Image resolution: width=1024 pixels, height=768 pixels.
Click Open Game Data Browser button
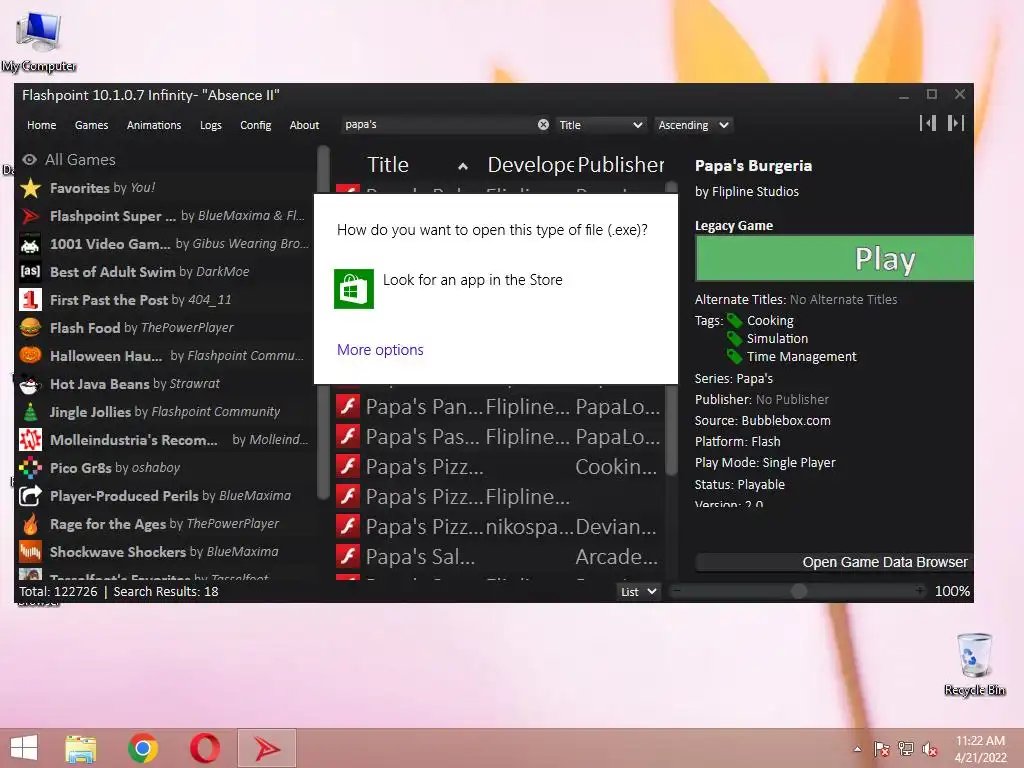click(x=834, y=562)
